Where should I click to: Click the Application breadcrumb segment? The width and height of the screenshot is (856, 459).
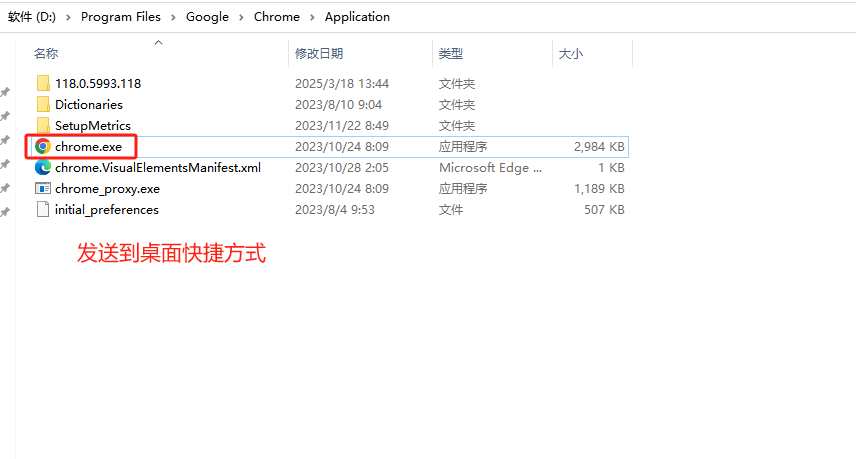(x=357, y=17)
